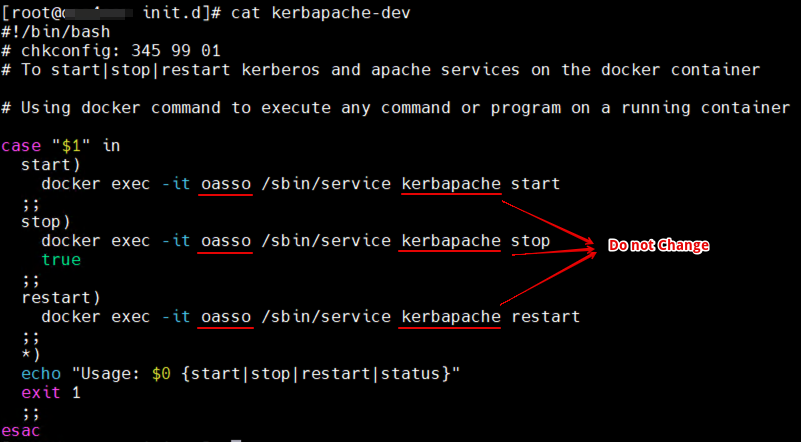Viewport: 801px width, 442px height.
Task: Click underlined "oasso" in the stop command
Action: click(x=225, y=241)
